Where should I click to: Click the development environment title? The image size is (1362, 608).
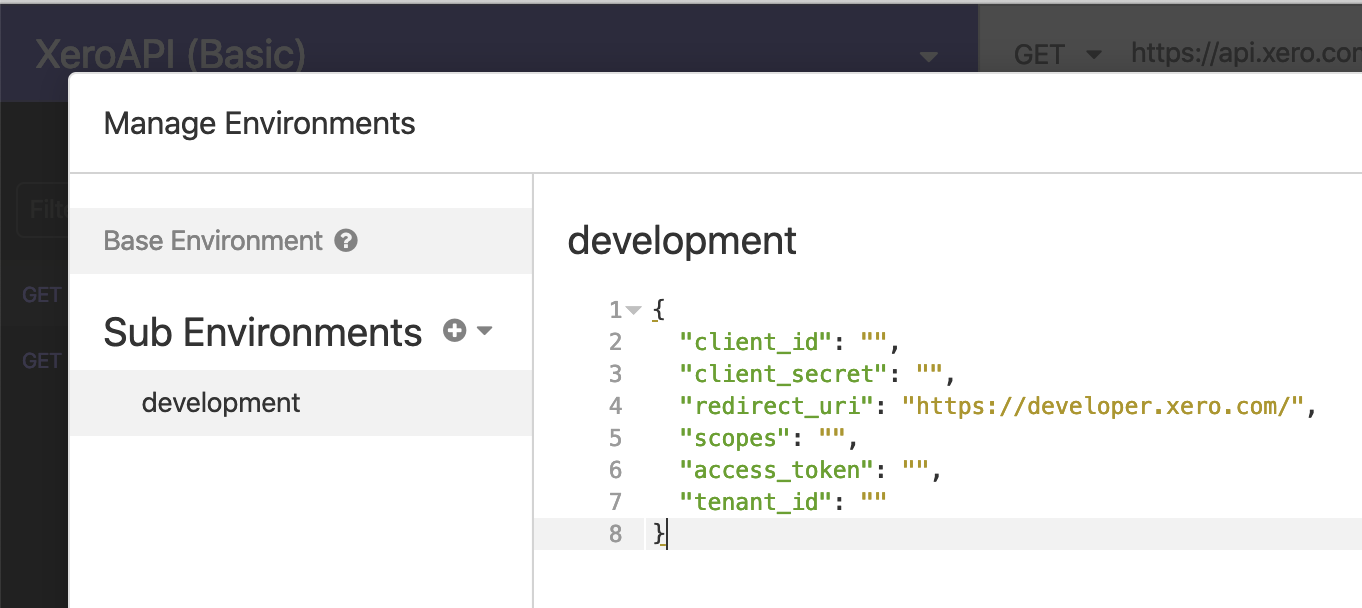coord(682,241)
